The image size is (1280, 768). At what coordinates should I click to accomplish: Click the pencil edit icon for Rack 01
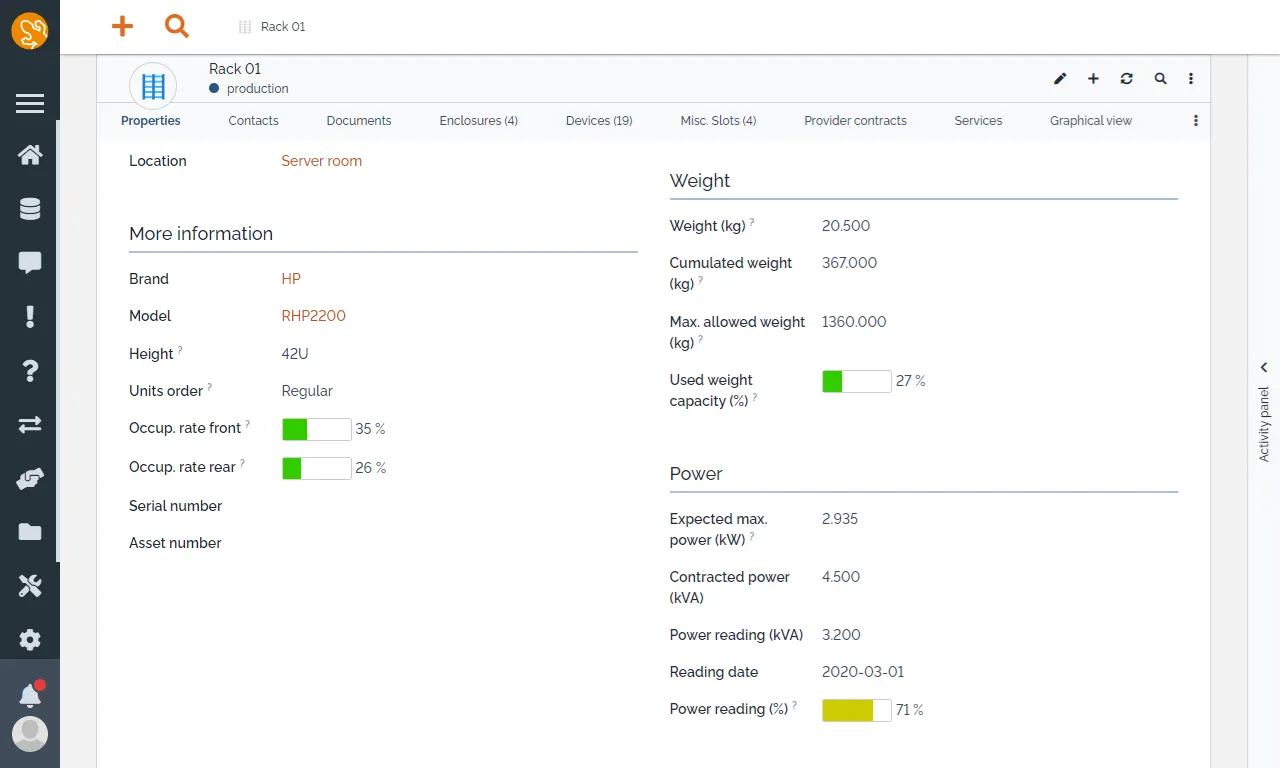tap(1060, 78)
